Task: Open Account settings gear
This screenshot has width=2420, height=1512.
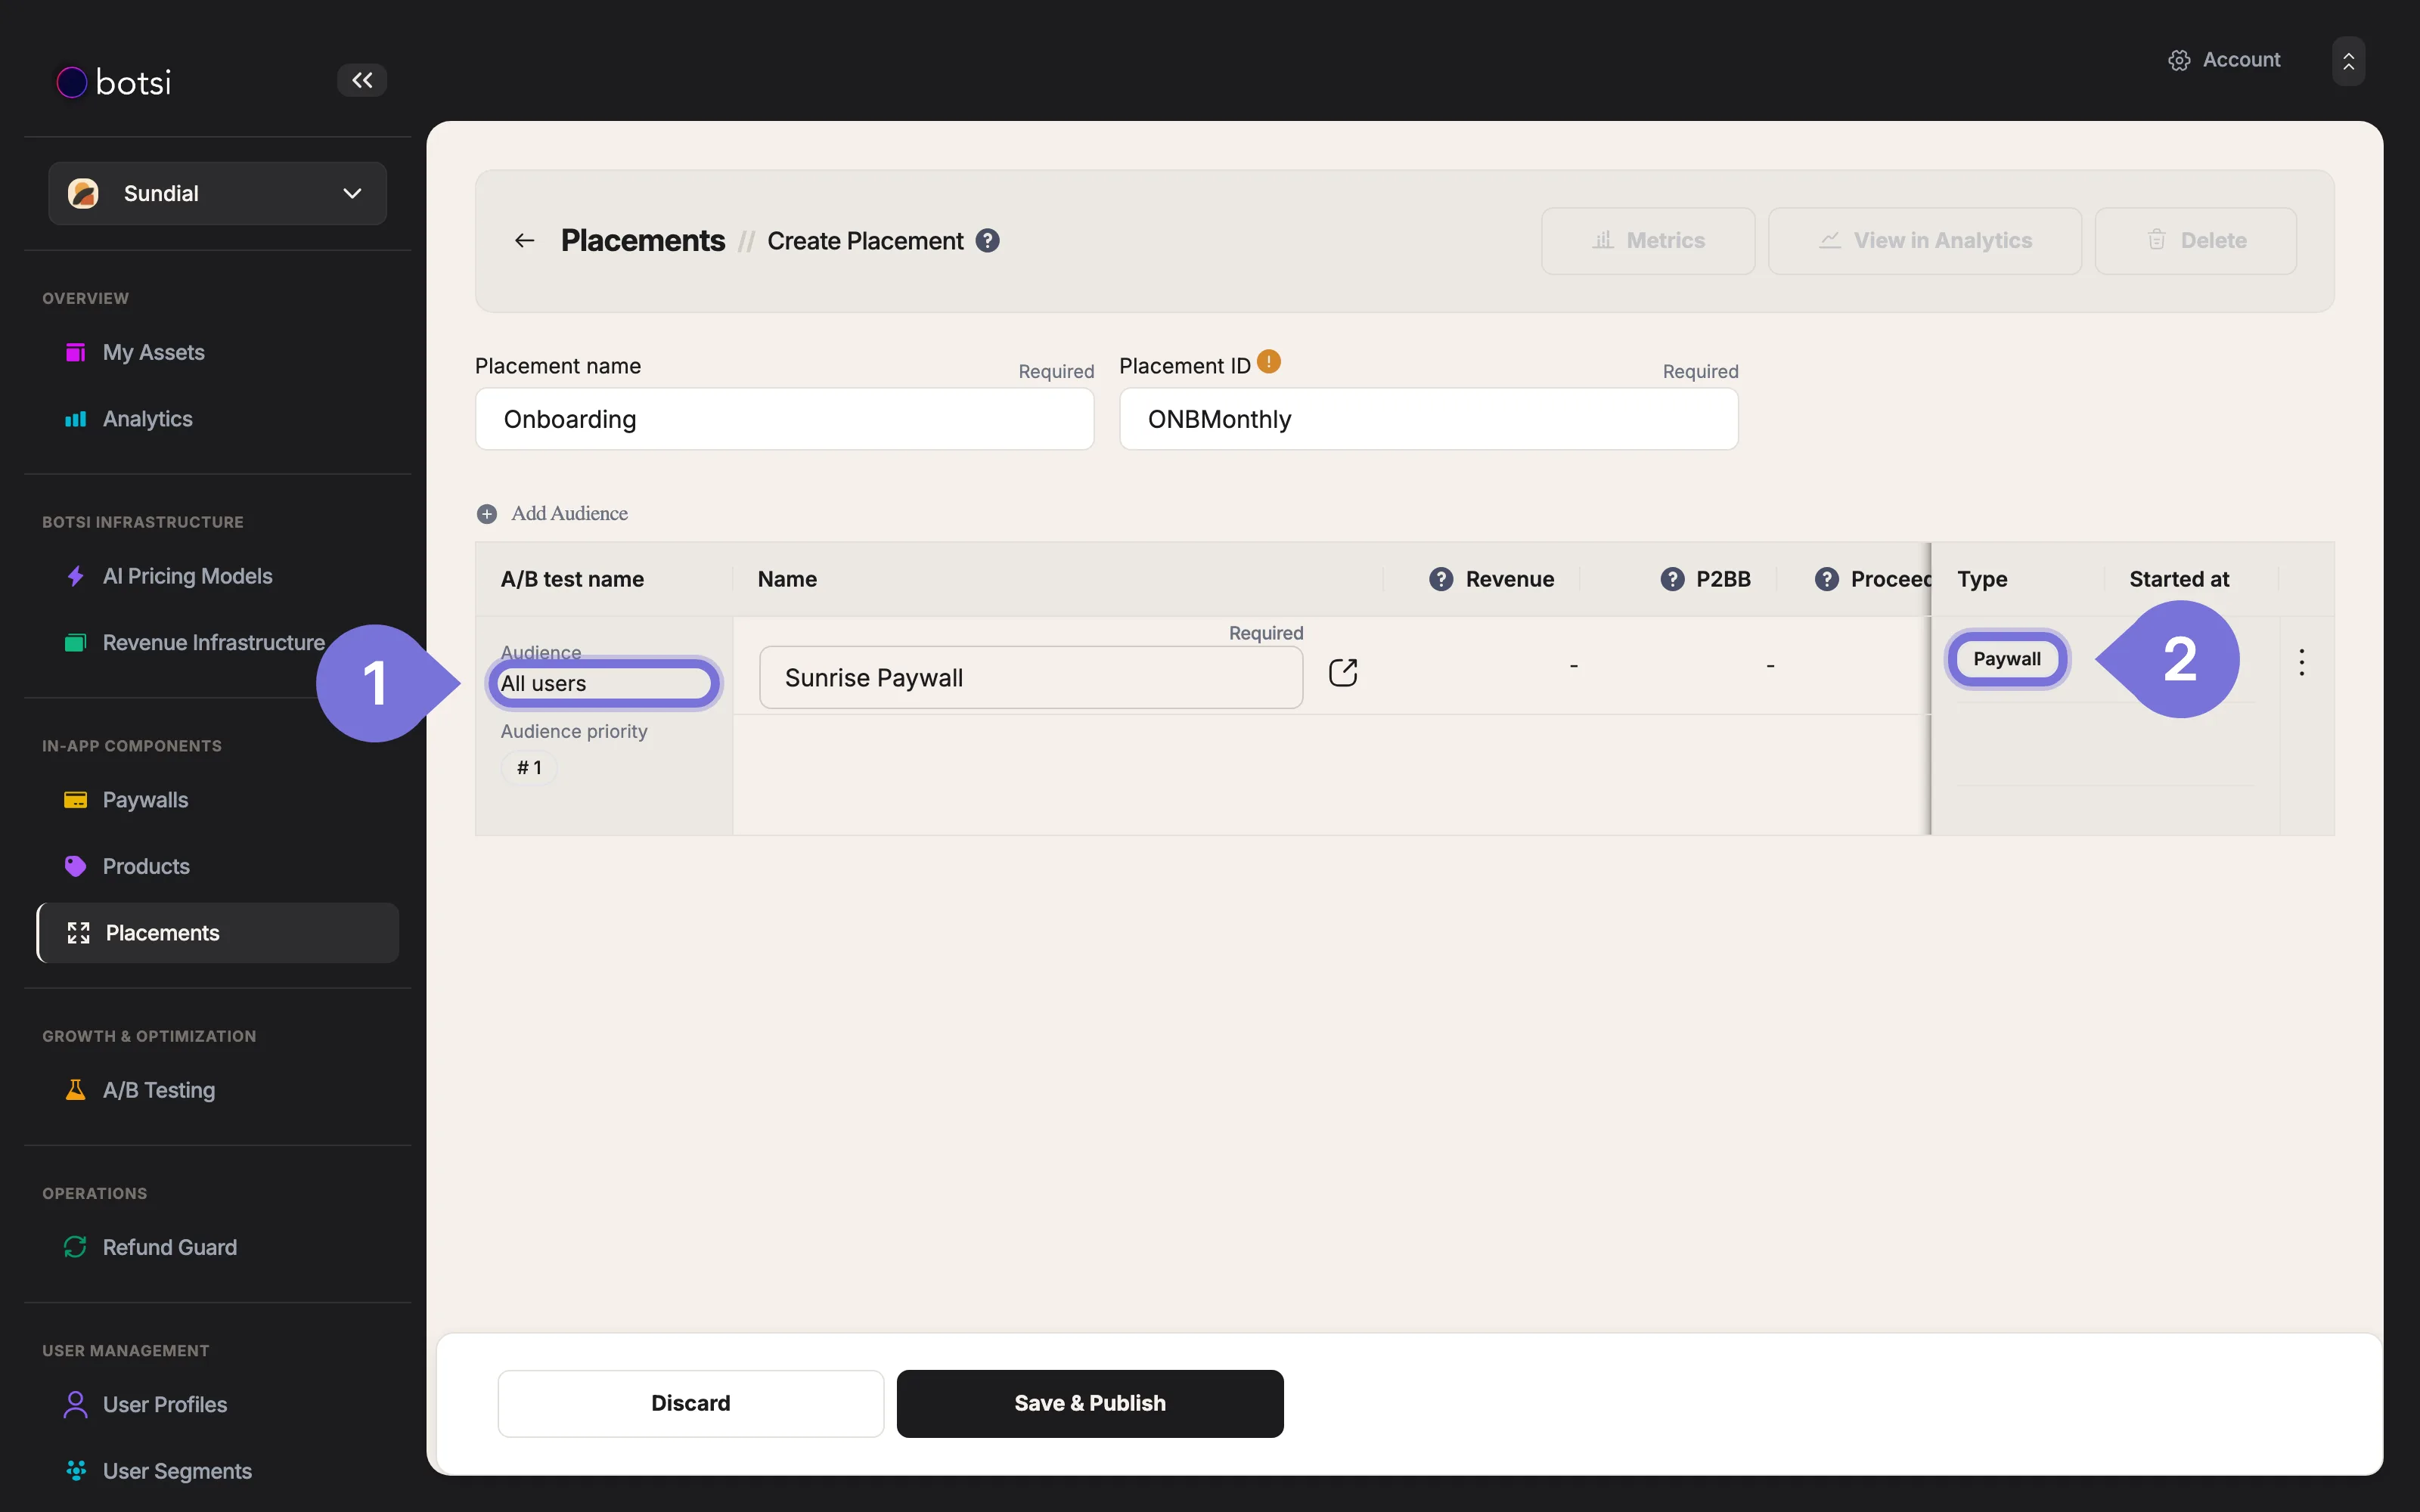Action: click(2179, 60)
